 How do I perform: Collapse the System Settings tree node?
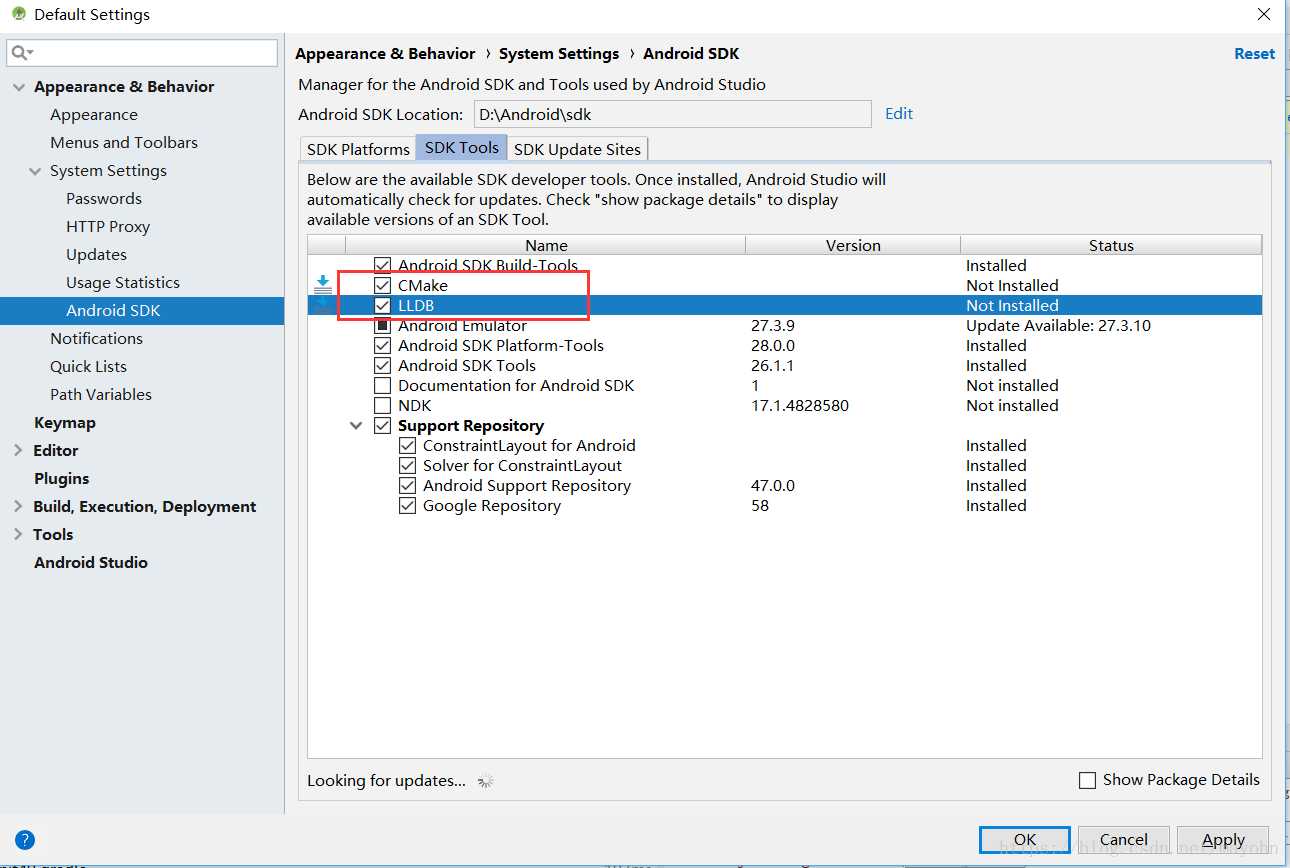35,171
